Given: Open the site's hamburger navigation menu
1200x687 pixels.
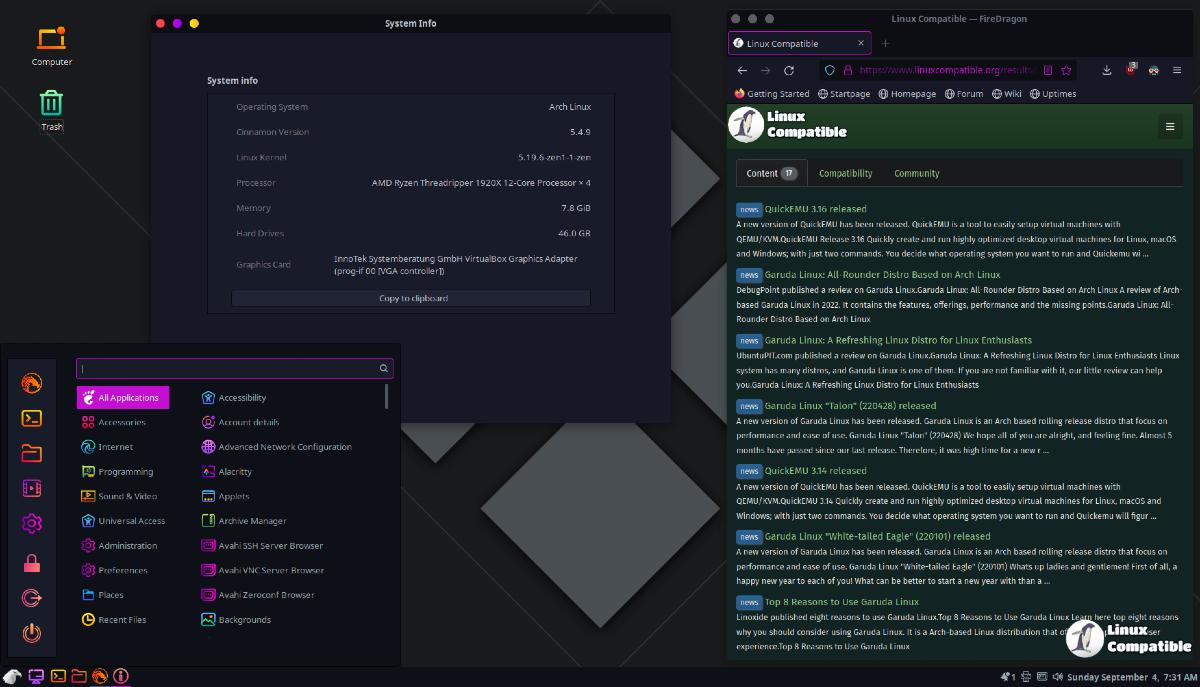Looking at the screenshot, I should (x=1169, y=126).
